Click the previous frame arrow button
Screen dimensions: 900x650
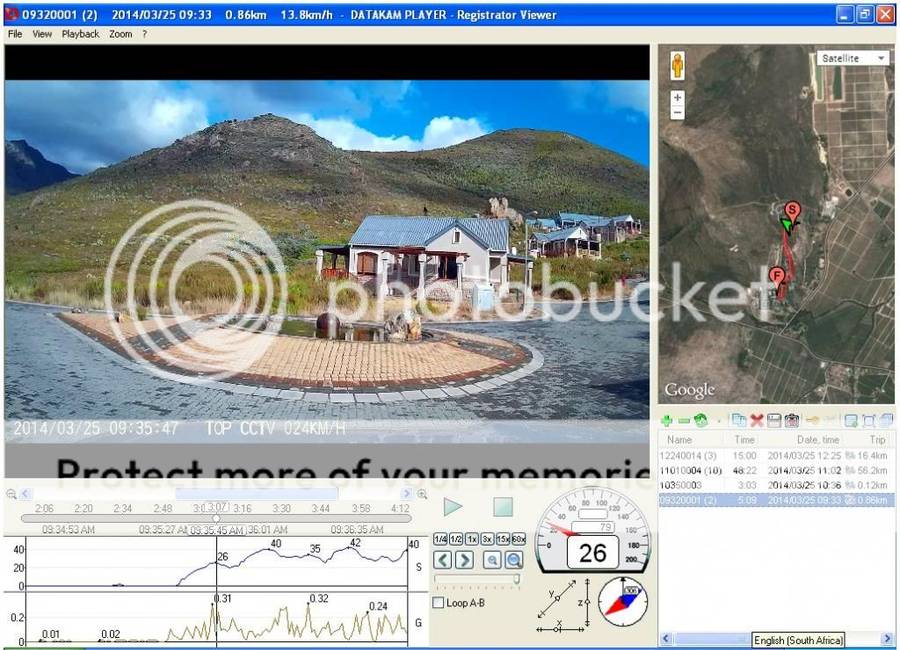tap(443, 560)
